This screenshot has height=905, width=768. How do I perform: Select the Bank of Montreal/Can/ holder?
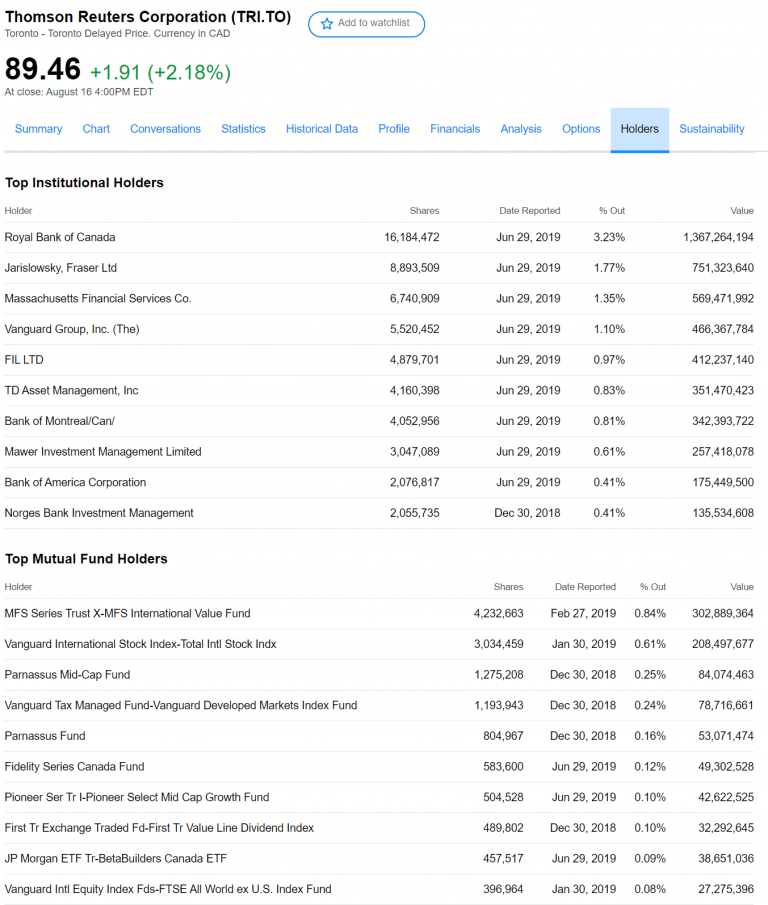tap(59, 421)
